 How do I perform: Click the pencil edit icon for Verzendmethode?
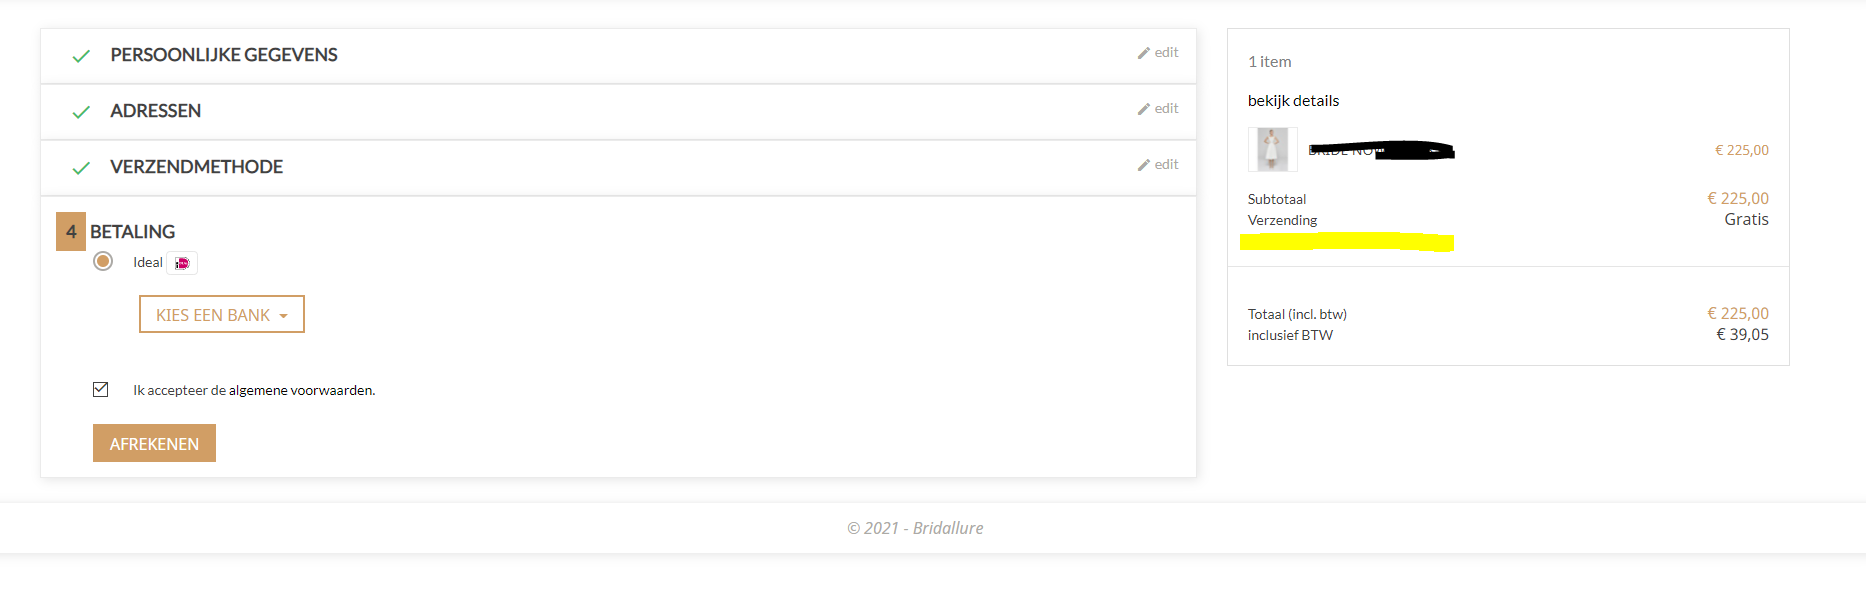1143,165
